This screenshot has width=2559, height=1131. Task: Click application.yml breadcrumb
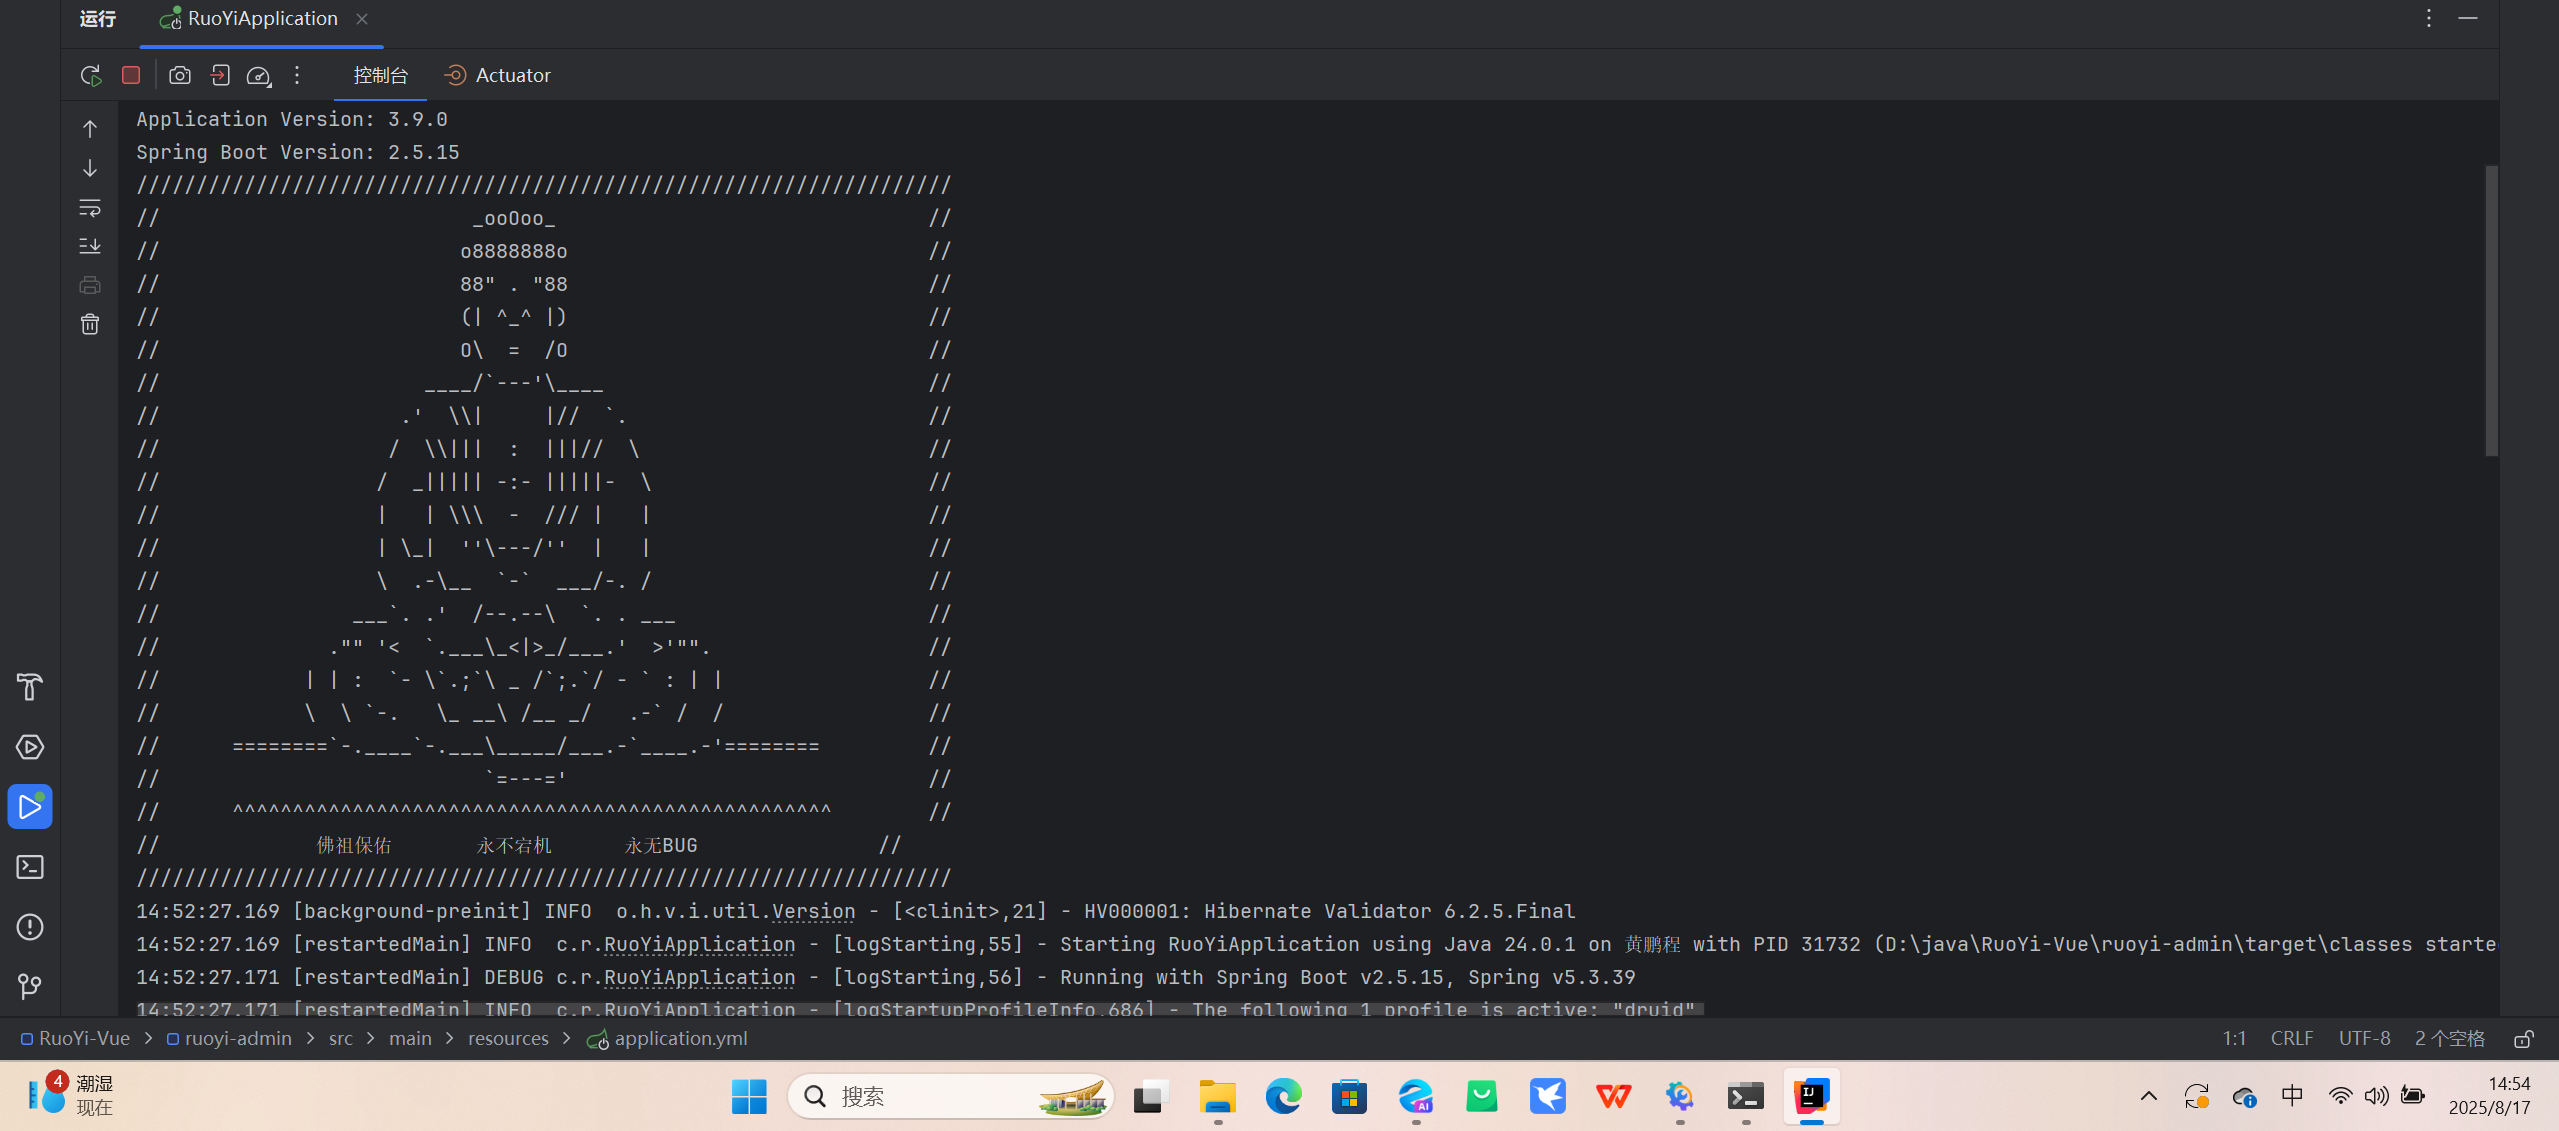coord(667,1038)
